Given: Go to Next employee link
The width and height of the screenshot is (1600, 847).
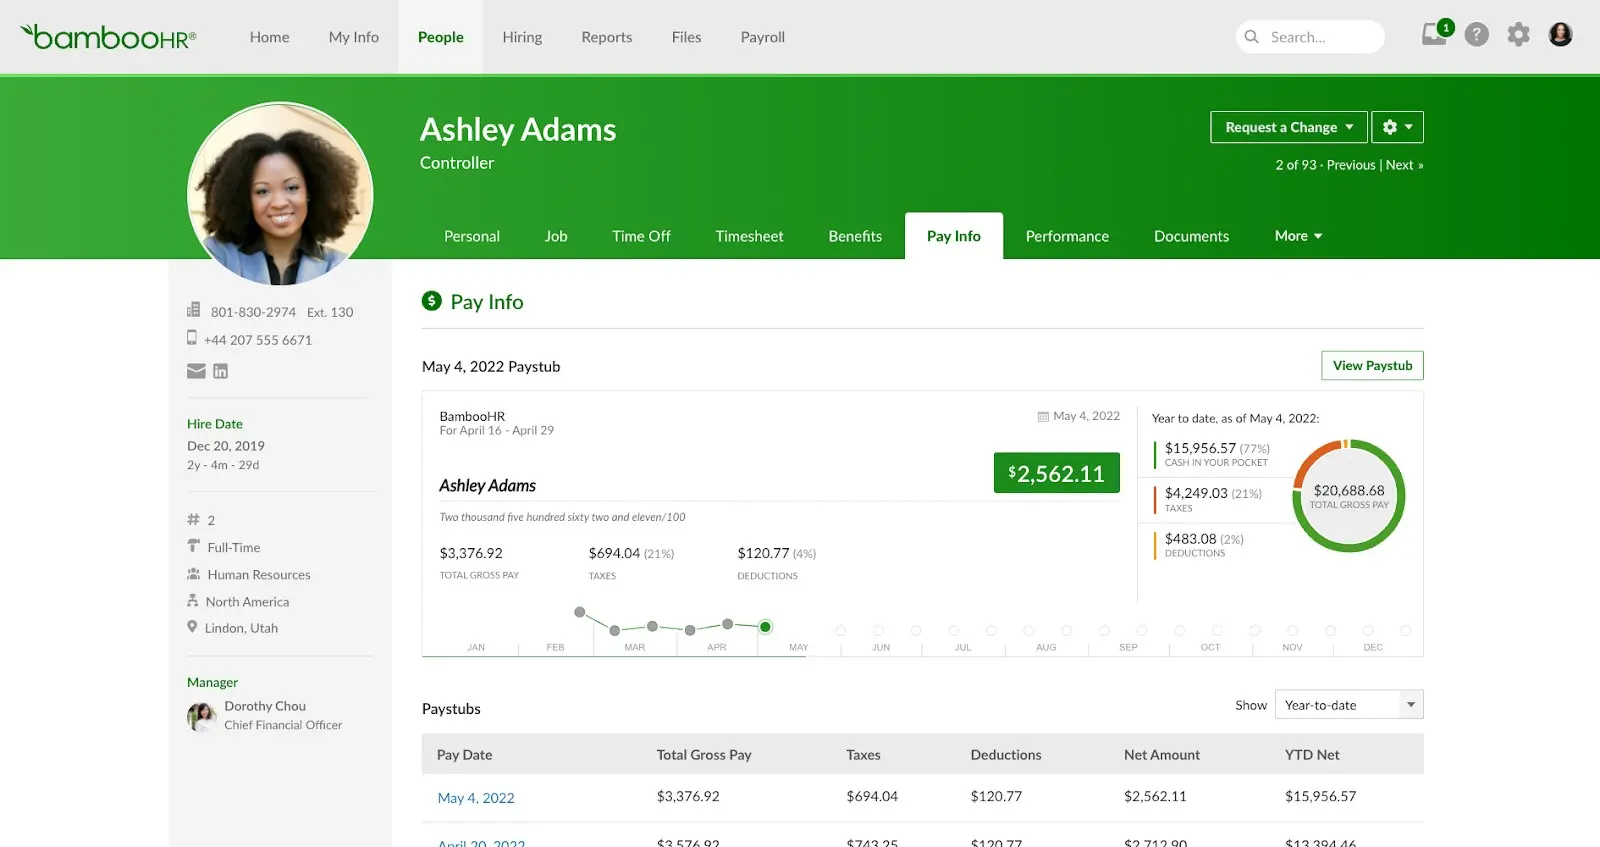Looking at the screenshot, I should pos(1404,165).
